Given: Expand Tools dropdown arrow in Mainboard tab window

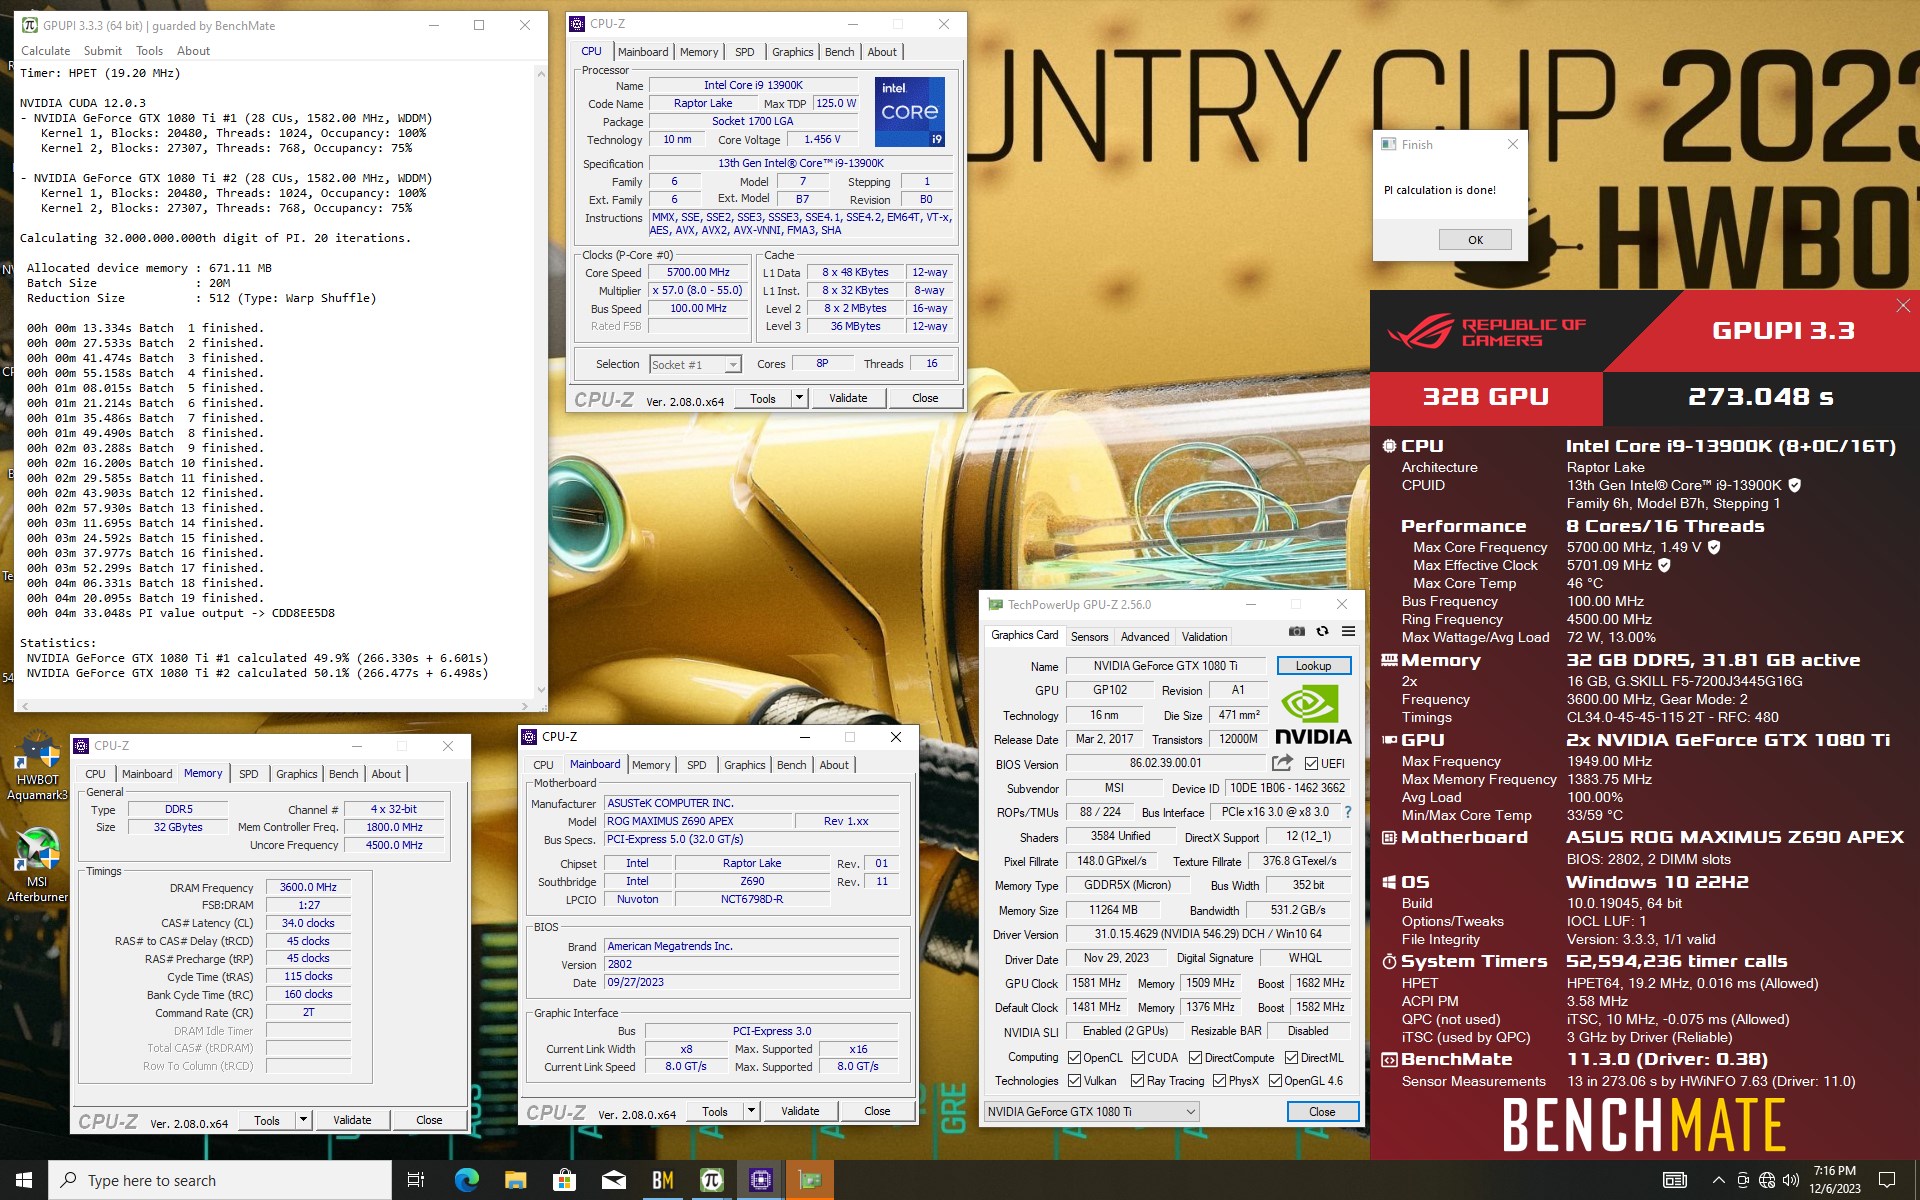Looking at the screenshot, I should (751, 1111).
